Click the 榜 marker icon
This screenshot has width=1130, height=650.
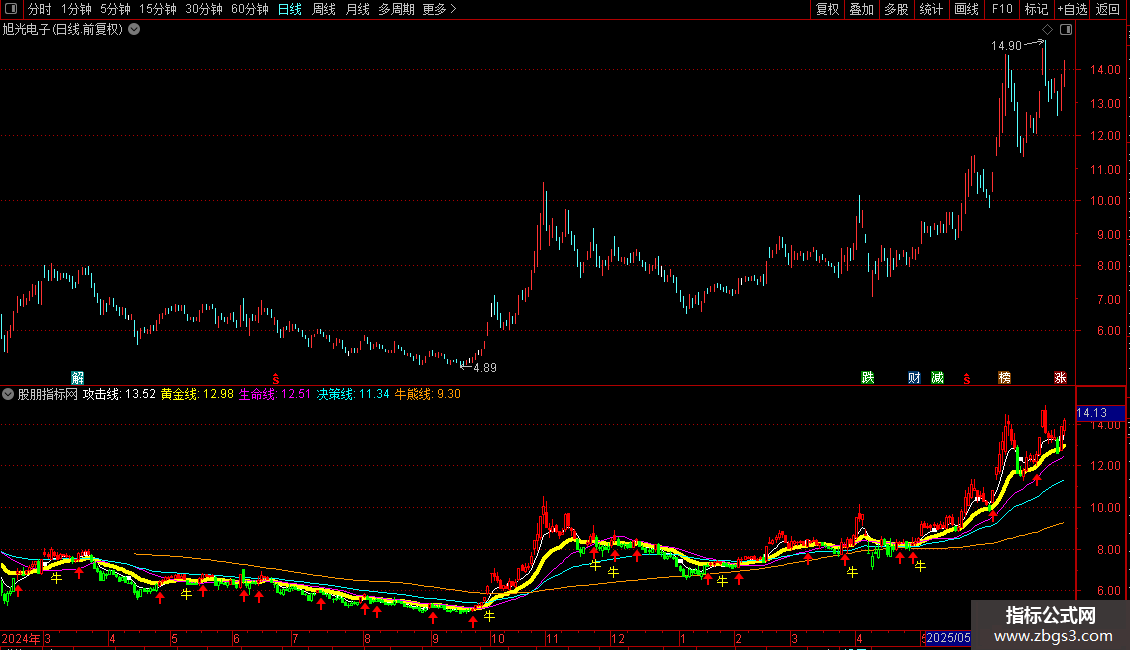pyautogui.click(x=1004, y=378)
